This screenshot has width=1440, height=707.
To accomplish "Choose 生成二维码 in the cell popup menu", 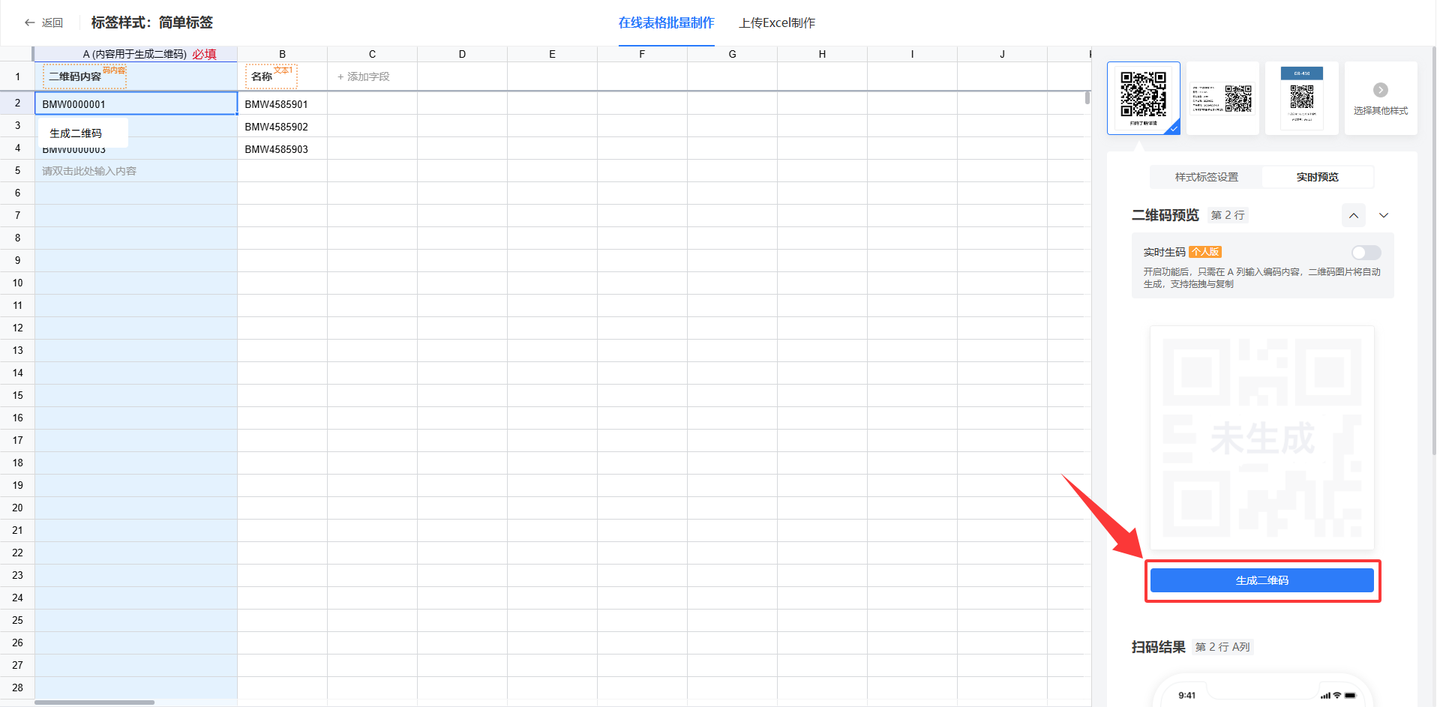I will pyautogui.click(x=76, y=133).
